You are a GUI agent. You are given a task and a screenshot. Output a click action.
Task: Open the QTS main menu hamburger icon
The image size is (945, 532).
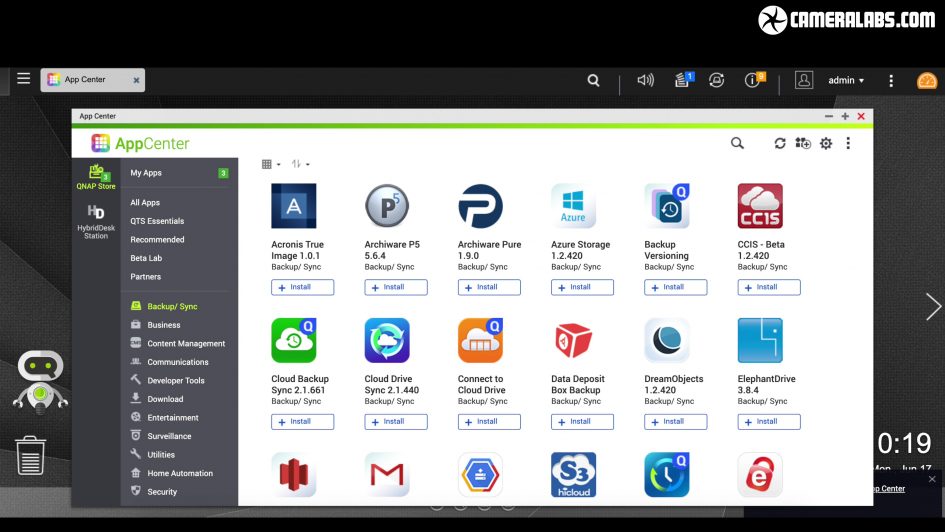(24, 78)
